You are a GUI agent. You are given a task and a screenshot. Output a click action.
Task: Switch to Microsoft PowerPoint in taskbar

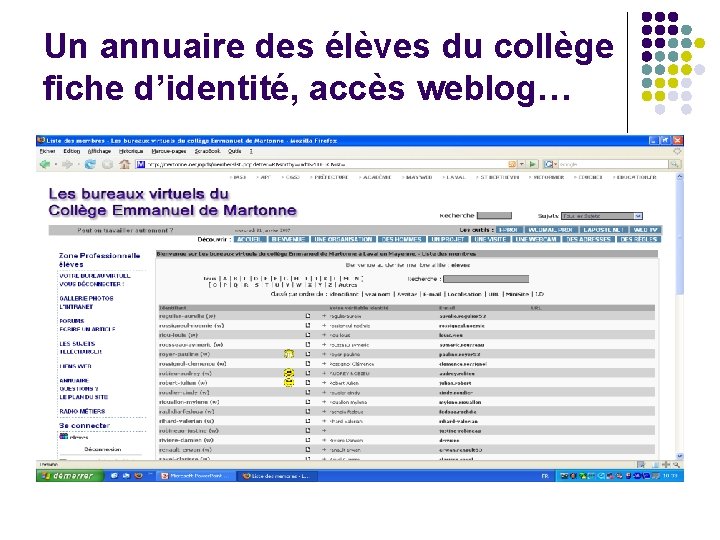point(197,476)
